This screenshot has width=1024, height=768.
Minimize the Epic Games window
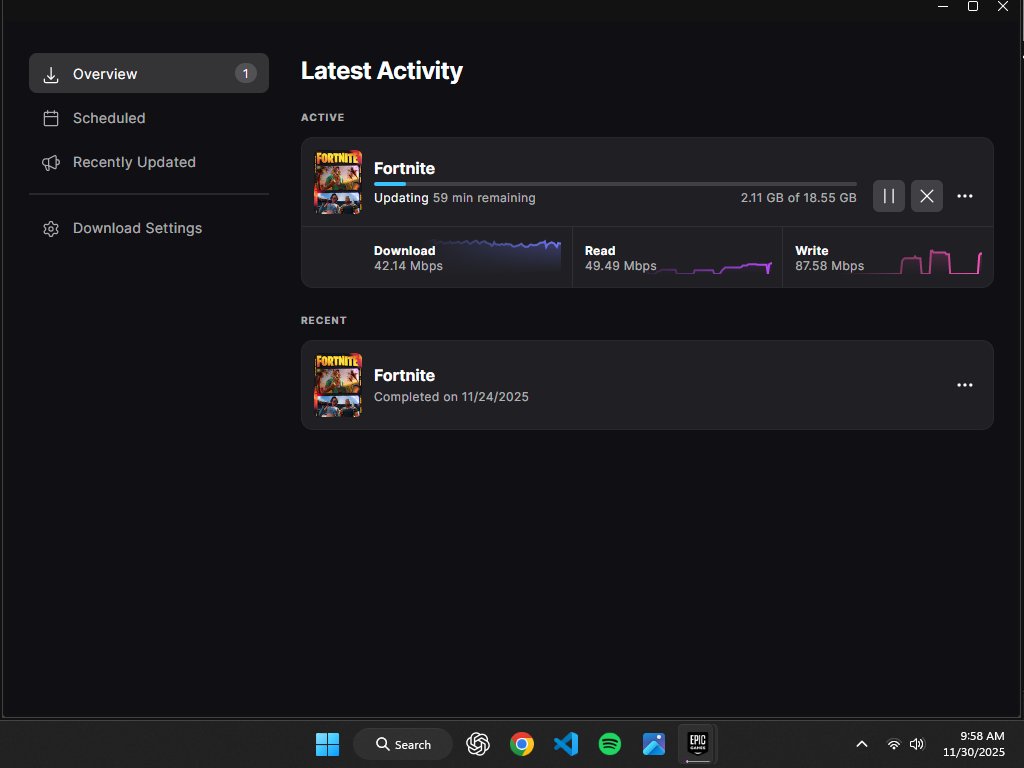tap(942, 7)
